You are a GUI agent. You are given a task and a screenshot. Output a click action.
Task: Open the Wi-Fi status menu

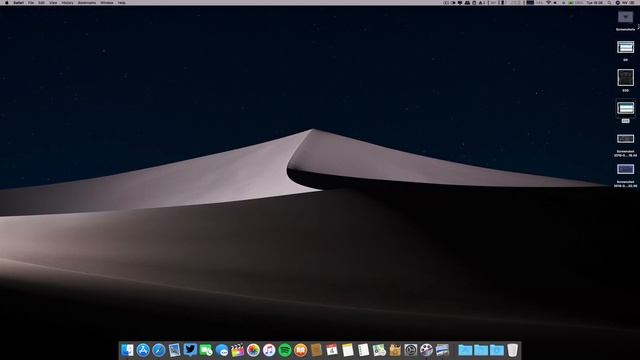tap(549, 2)
